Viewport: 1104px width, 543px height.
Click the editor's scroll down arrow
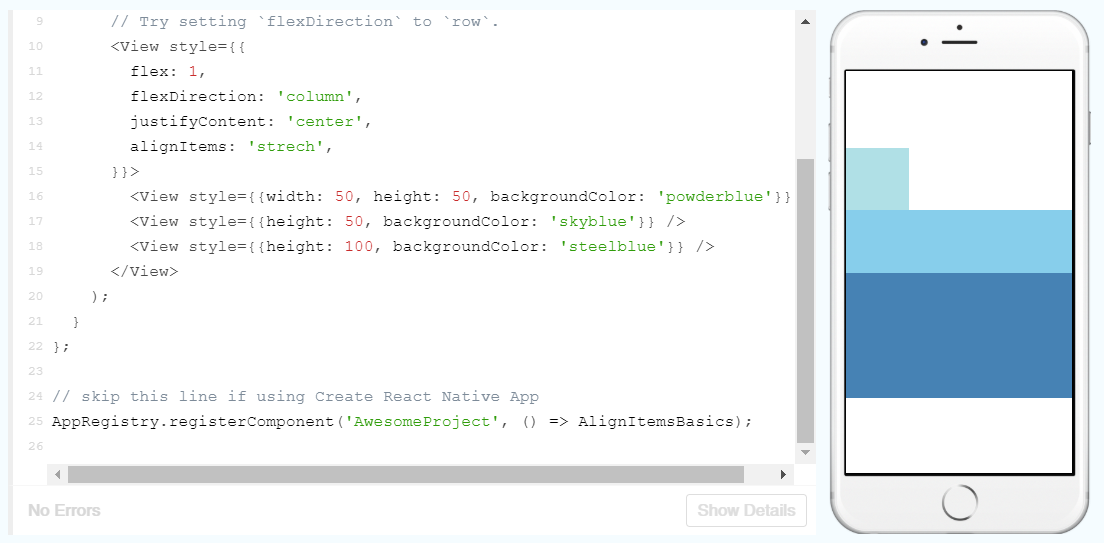pyautogui.click(x=805, y=452)
